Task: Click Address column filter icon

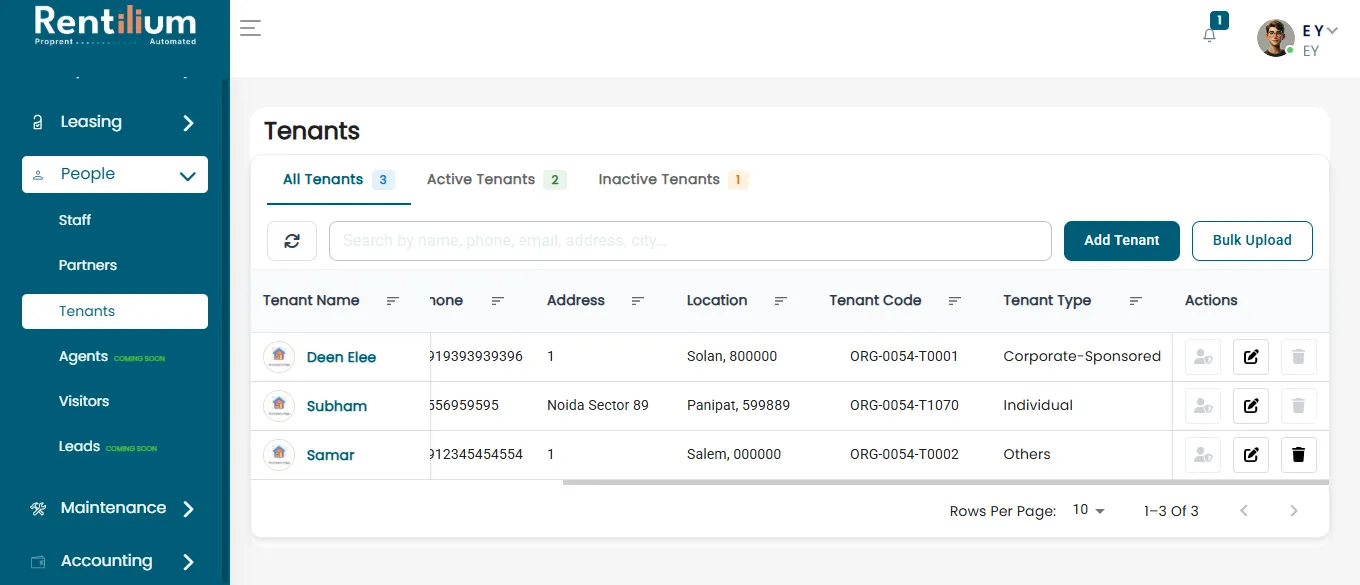Action: tap(638, 301)
